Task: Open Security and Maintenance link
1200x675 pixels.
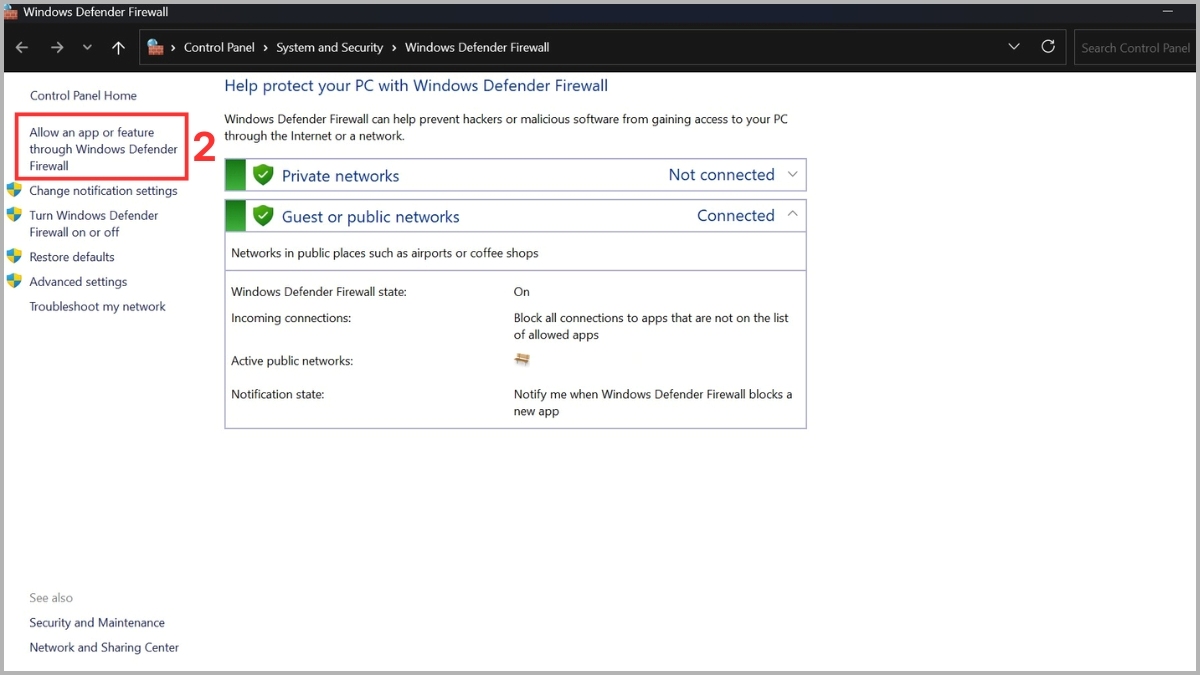Action: pyautogui.click(x=97, y=623)
